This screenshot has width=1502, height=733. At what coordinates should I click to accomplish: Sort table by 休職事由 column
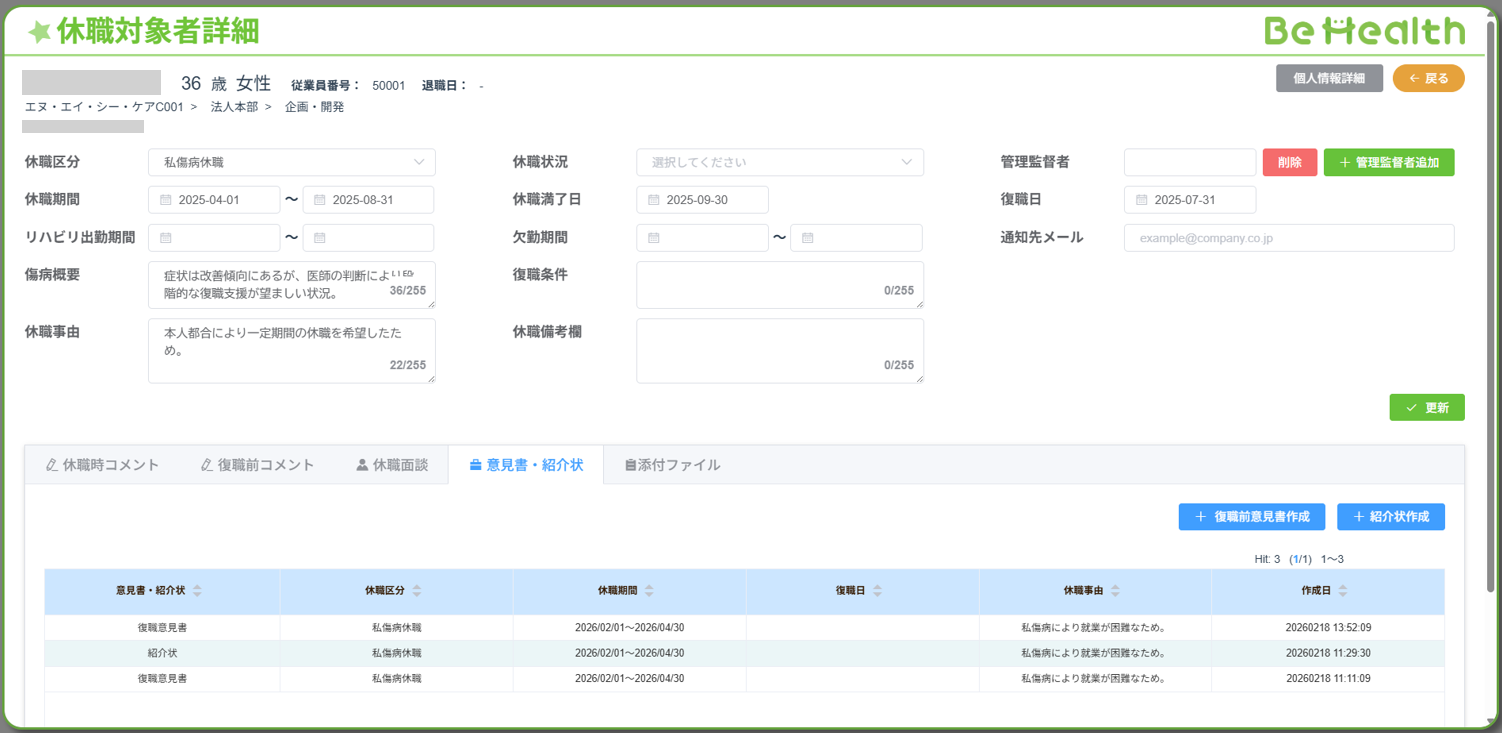pos(1115,591)
